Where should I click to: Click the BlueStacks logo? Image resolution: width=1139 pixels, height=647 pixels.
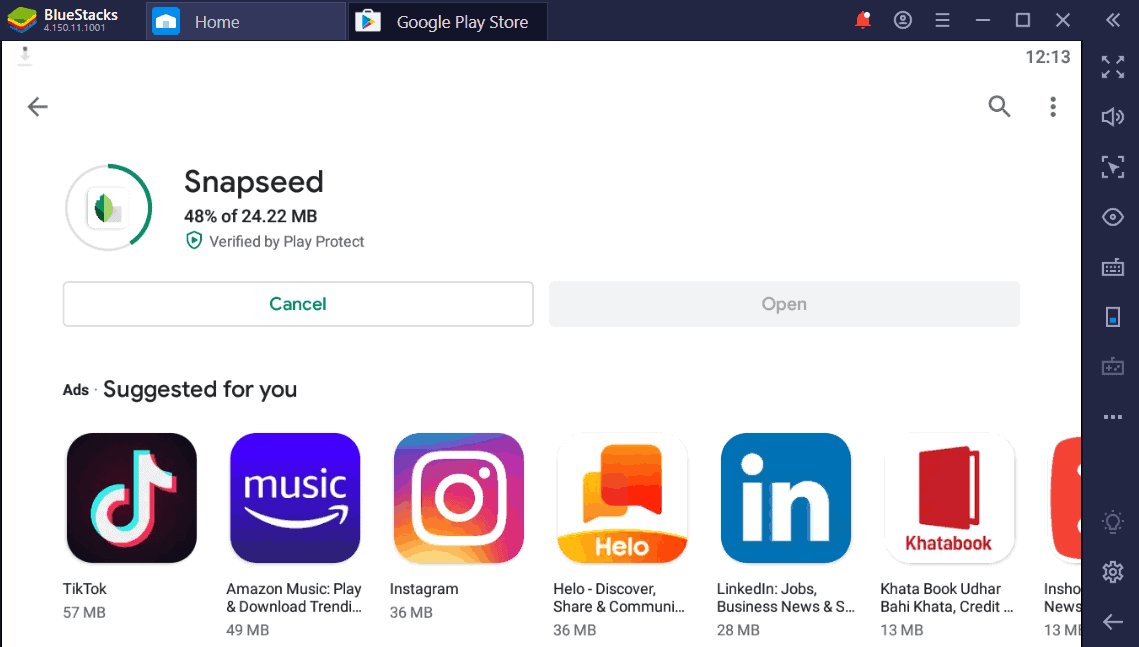click(x=22, y=20)
